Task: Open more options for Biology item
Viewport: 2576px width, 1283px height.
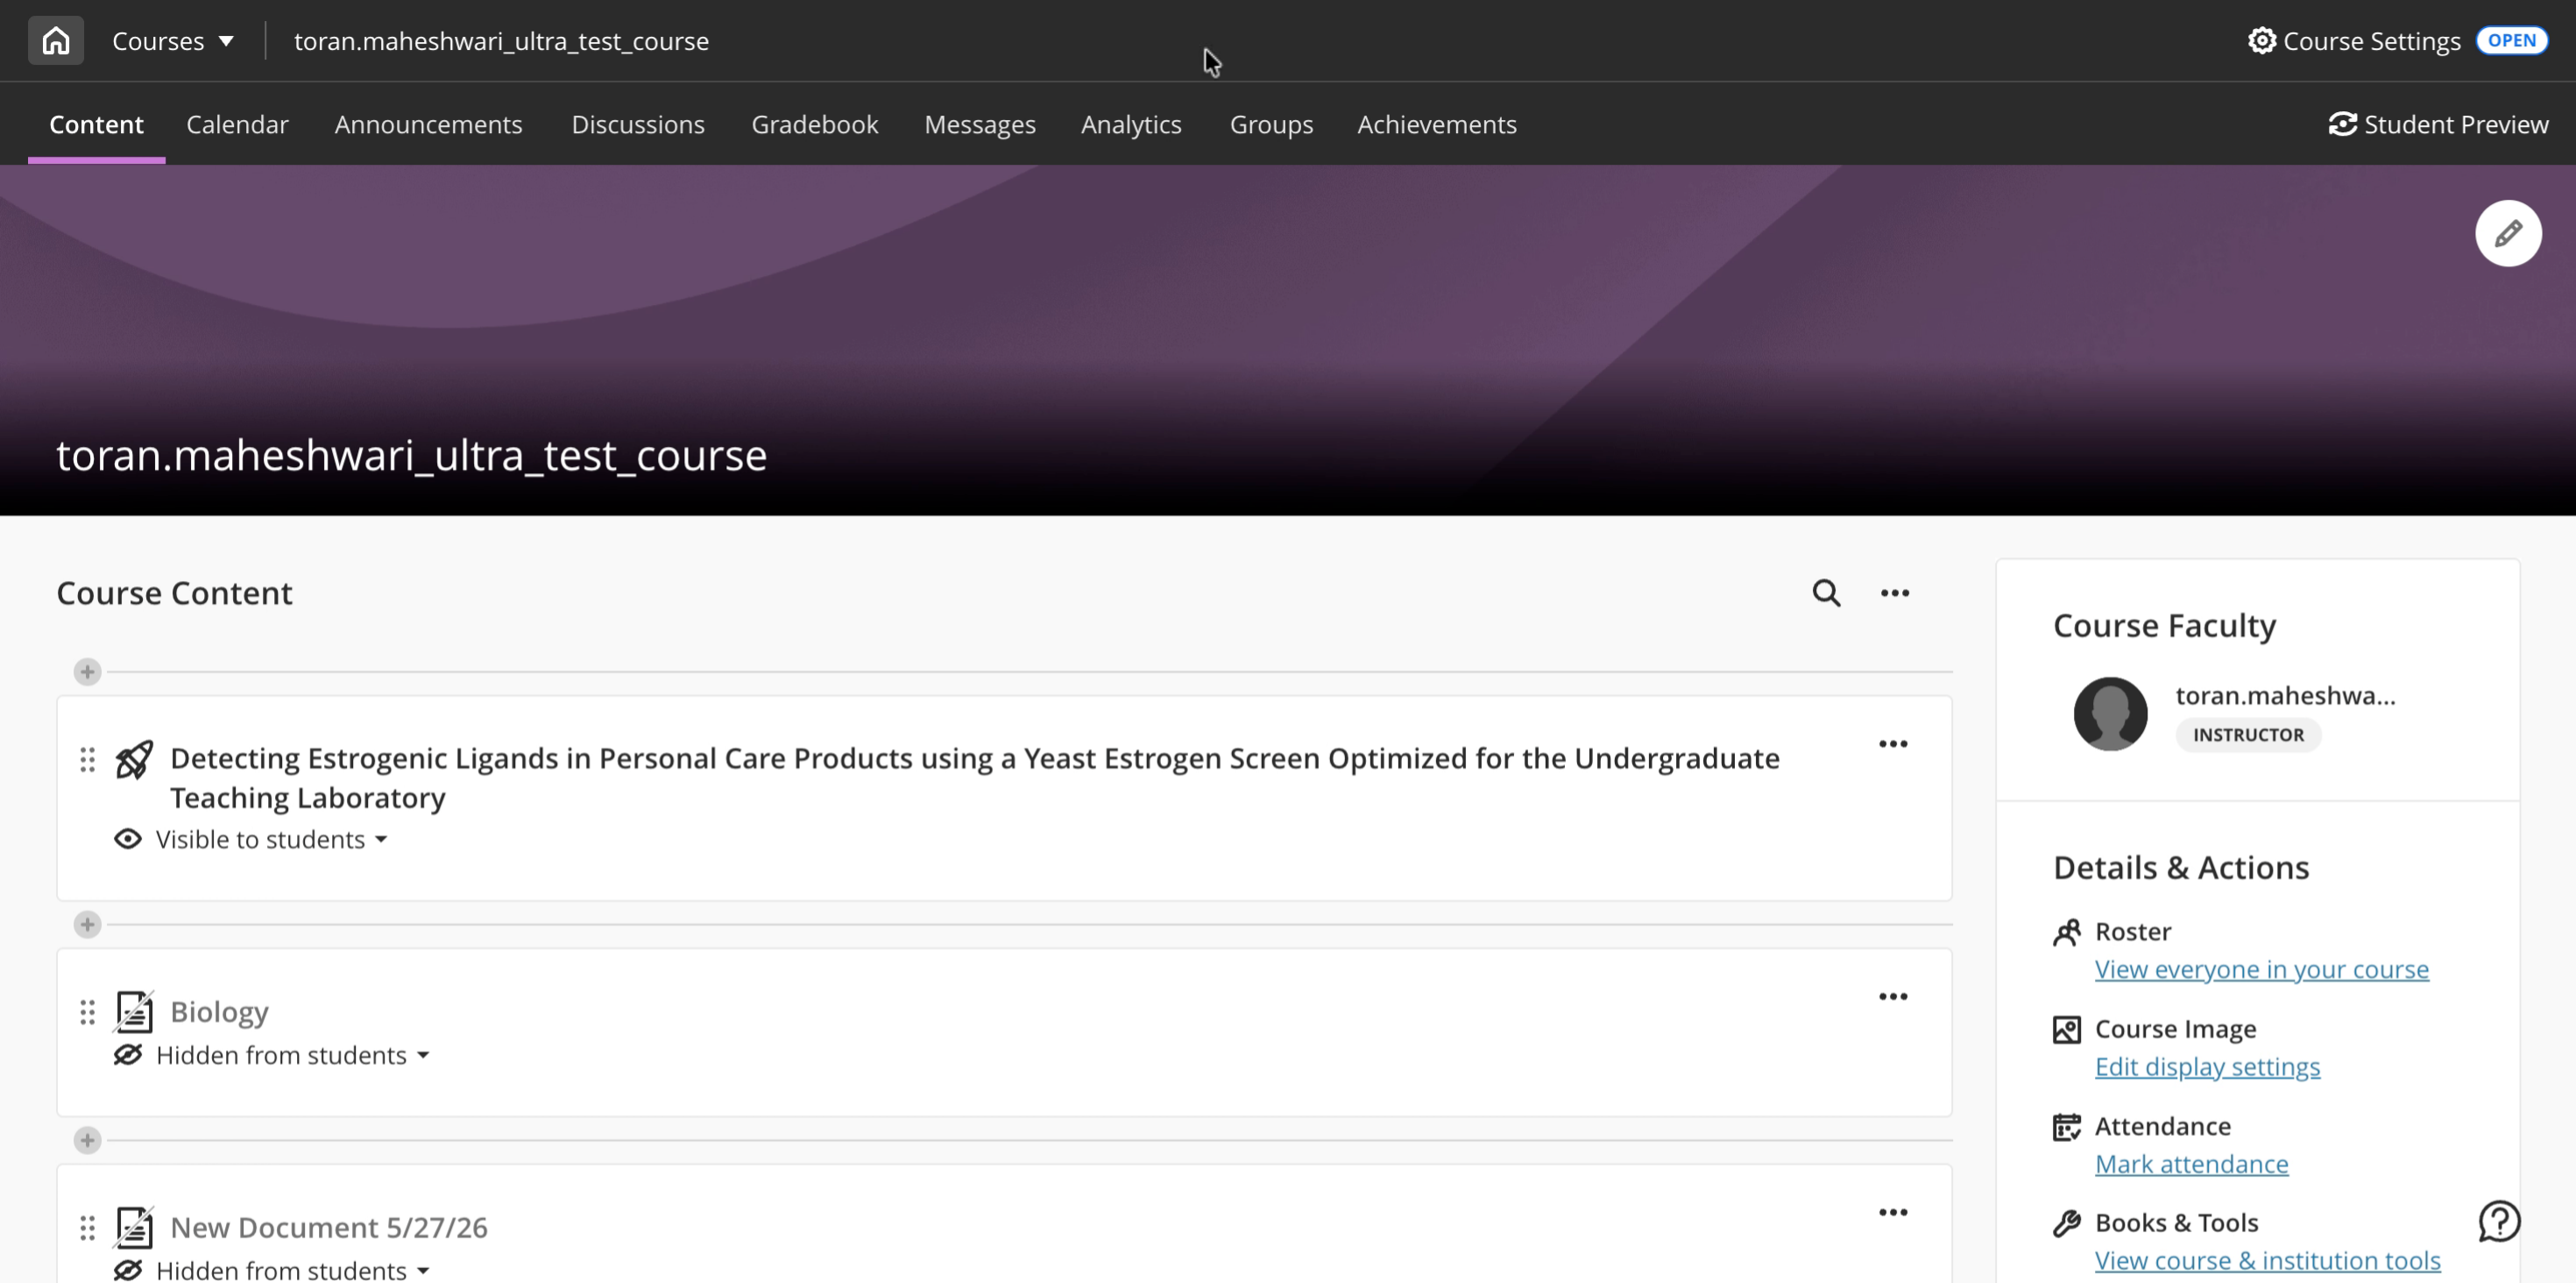Action: pyautogui.click(x=1892, y=997)
